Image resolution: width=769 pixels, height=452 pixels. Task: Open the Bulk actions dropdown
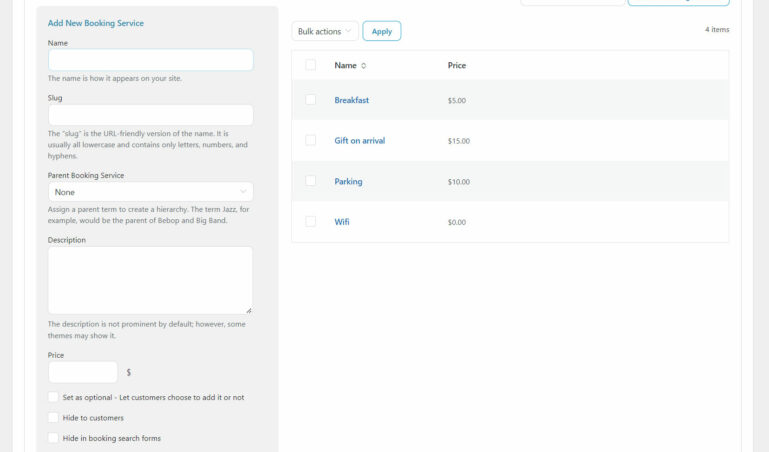tap(325, 31)
